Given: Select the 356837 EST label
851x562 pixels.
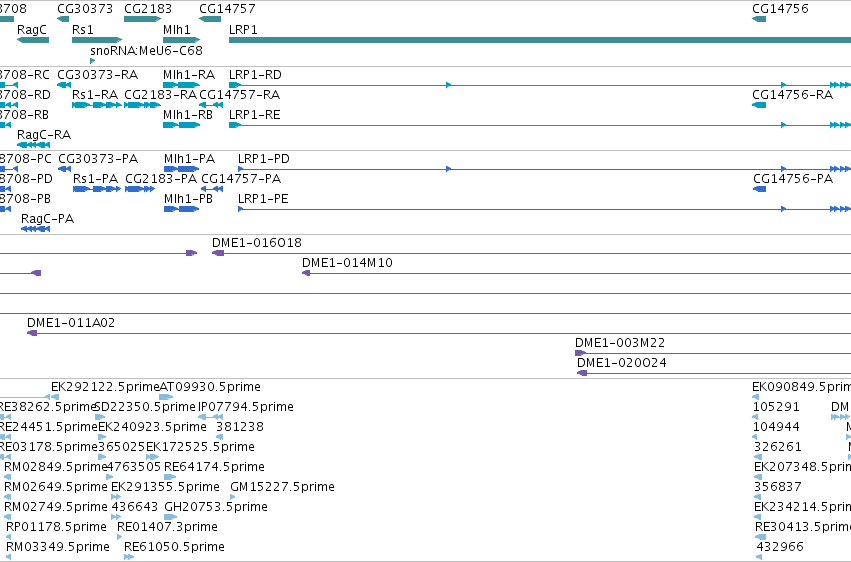Looking at the screenshot, I should (x=778, y=487).
